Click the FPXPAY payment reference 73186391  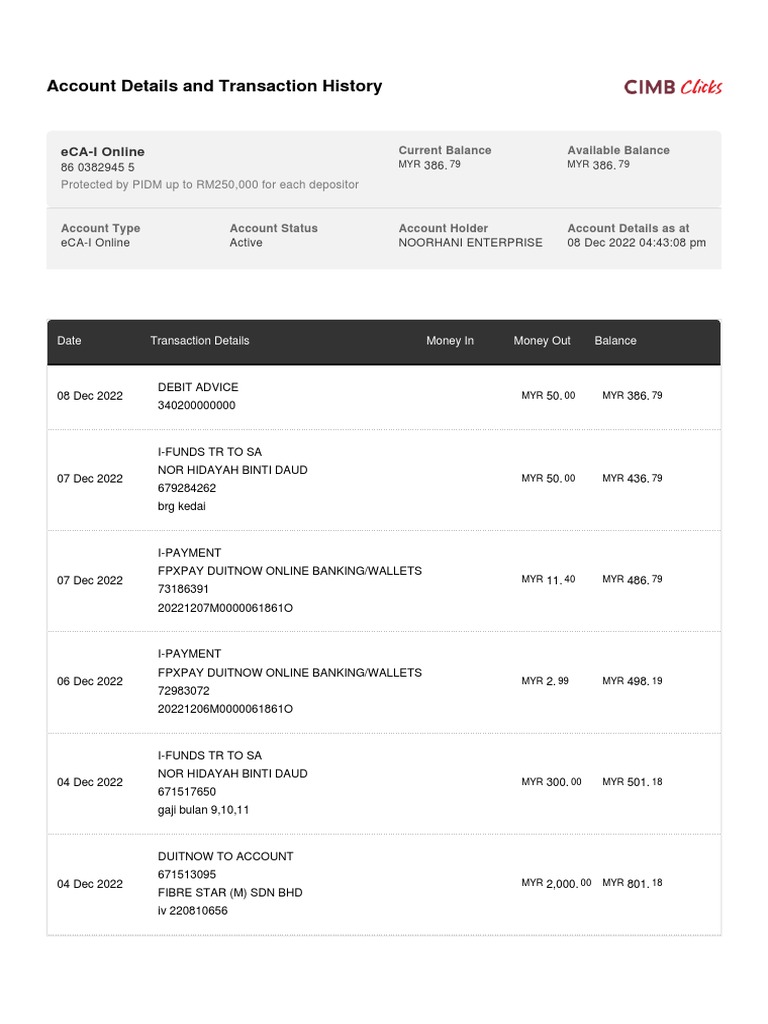point(184,589)
